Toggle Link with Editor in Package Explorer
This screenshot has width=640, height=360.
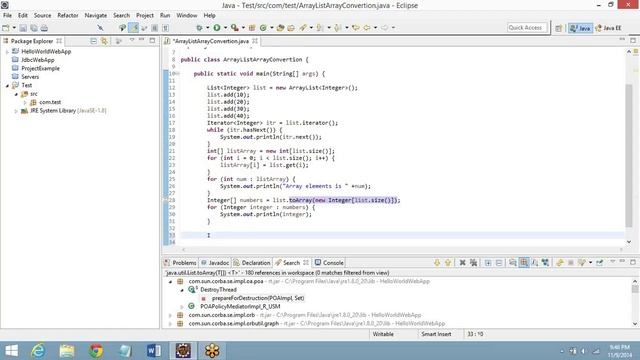(x=104, y=41)
